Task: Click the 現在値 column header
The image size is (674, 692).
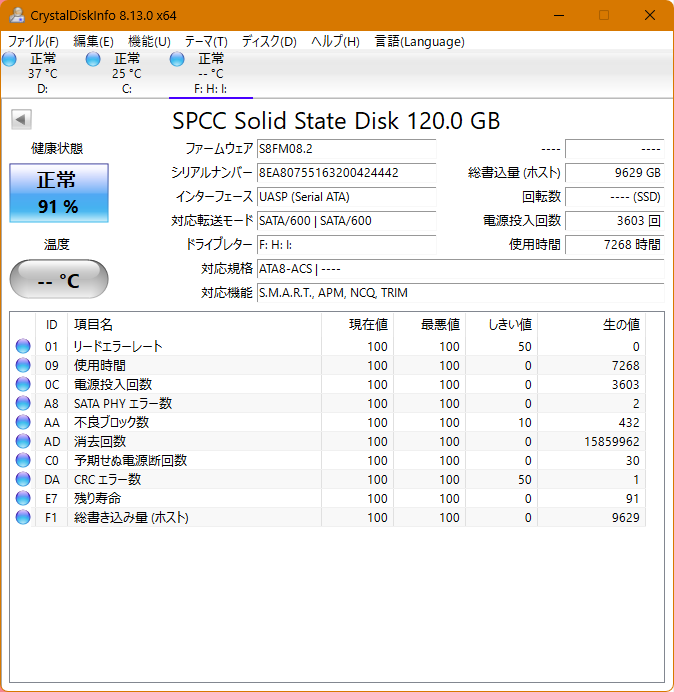Action: coord(358,325)
